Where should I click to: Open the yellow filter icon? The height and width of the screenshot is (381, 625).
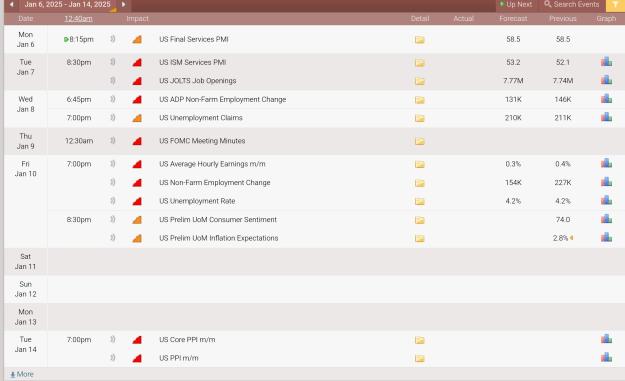(615, 4)
